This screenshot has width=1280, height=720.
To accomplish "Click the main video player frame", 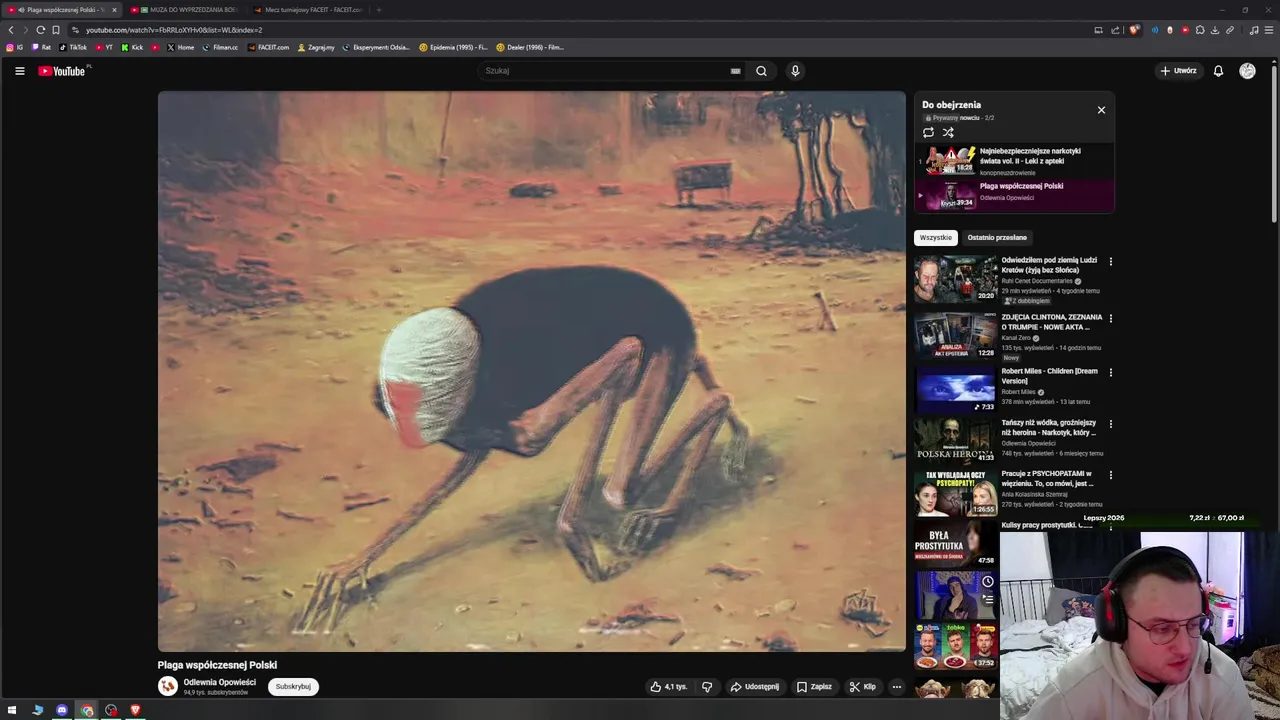I will pos(532,372).
